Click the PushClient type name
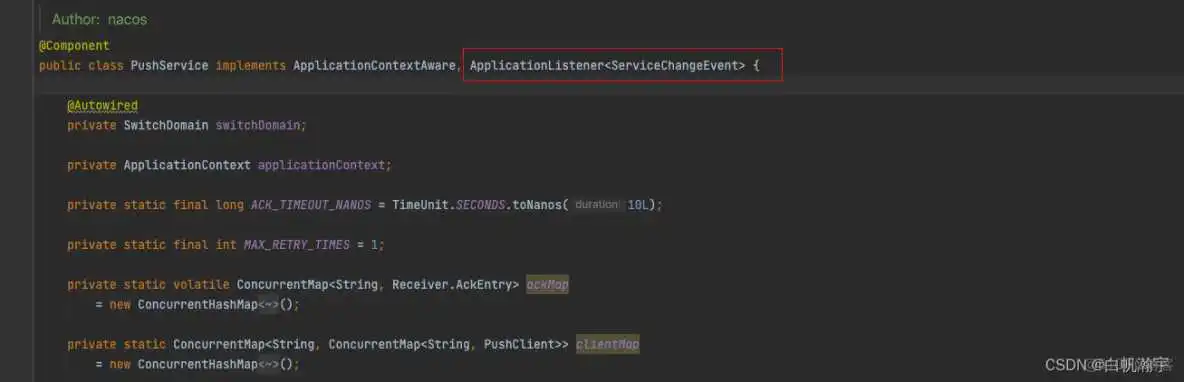The width and height of the screenshot is (1184, 382). pyautogui.click(x=519, y=344)
